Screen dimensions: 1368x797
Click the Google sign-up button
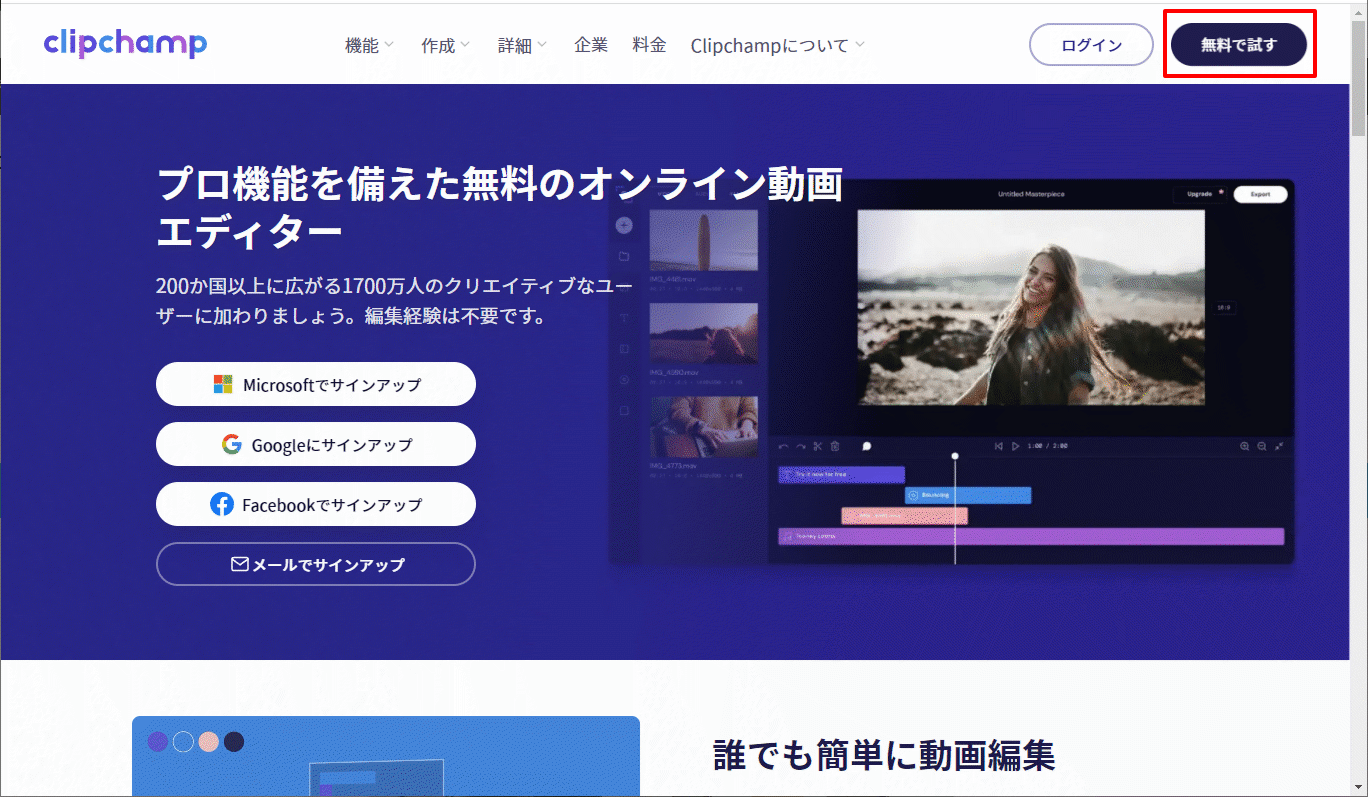(315, 444)
